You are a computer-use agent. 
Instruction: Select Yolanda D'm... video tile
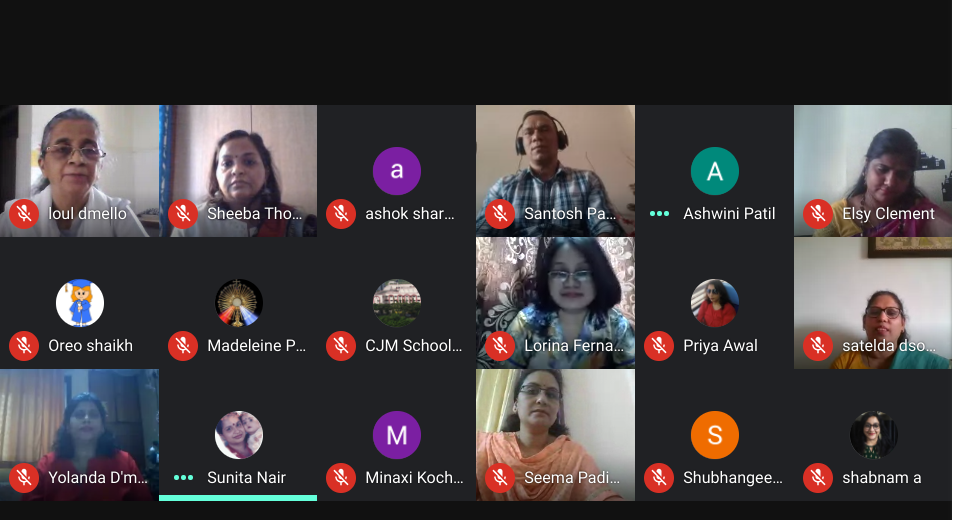click(x=79, y=435)
